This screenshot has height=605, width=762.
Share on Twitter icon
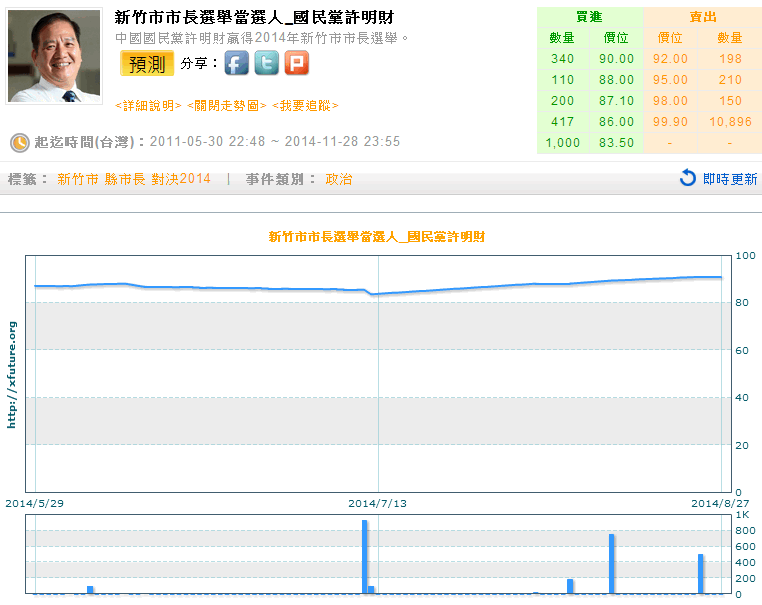click(267, 63)
